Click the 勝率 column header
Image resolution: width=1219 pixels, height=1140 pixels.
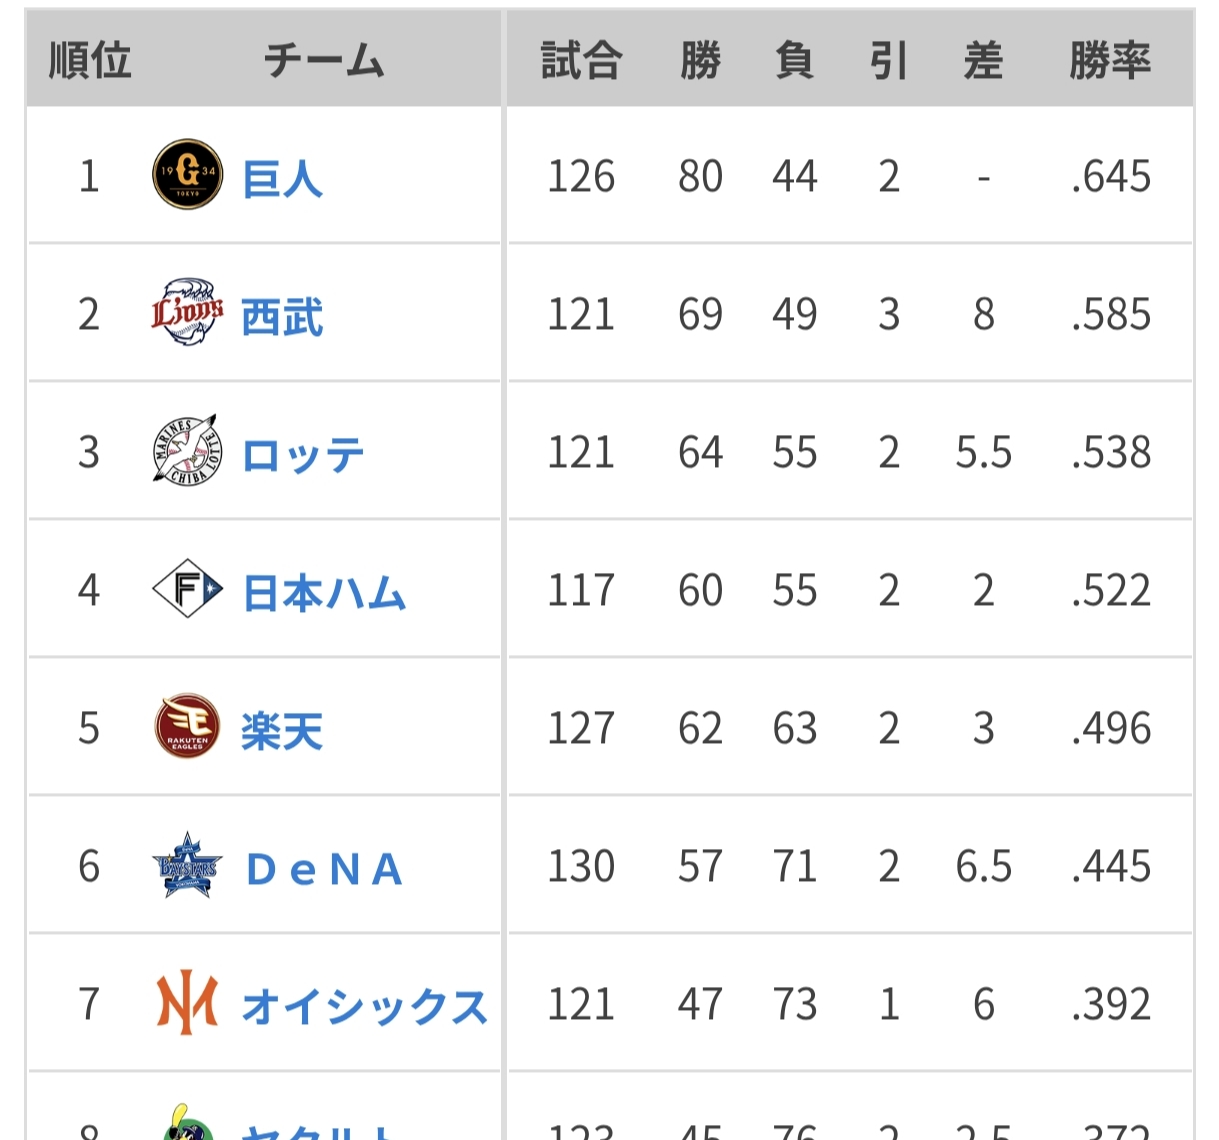(x=1110, y=61)
